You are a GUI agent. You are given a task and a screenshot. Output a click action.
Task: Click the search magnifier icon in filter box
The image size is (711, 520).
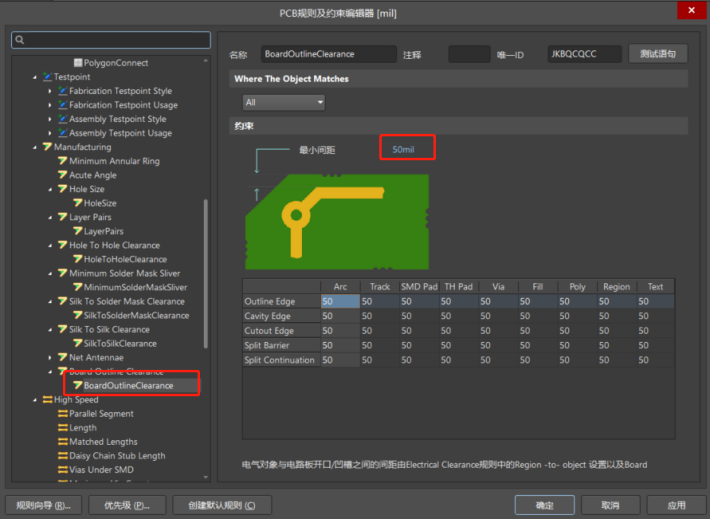tap(20, 41)
